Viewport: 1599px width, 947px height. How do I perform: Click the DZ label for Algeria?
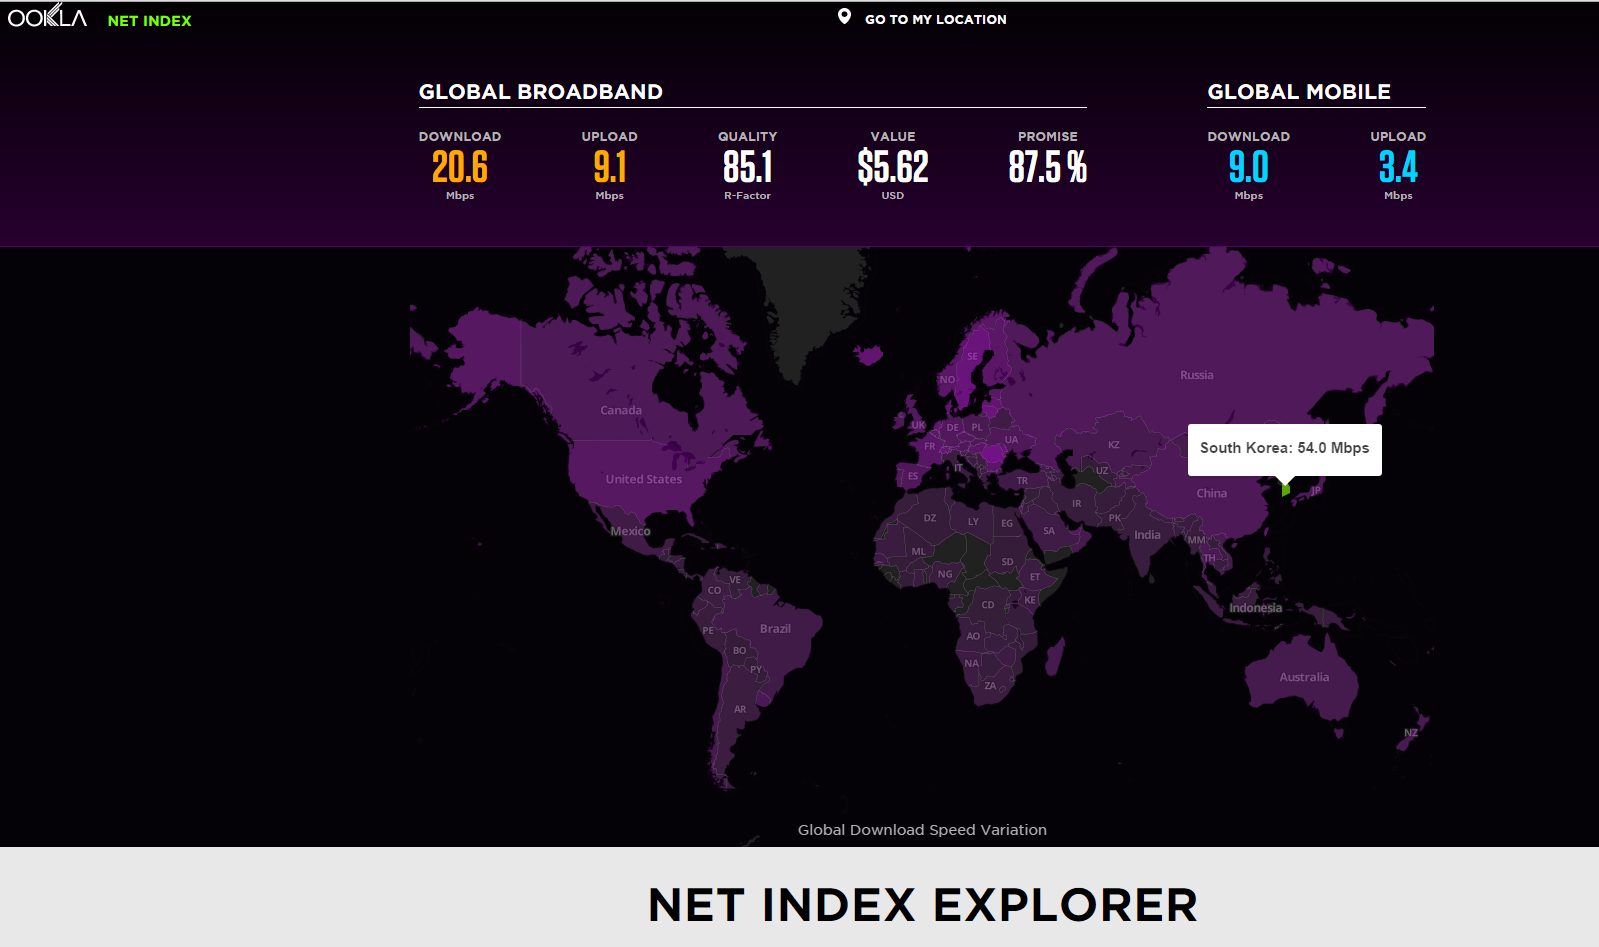[930, 518]
